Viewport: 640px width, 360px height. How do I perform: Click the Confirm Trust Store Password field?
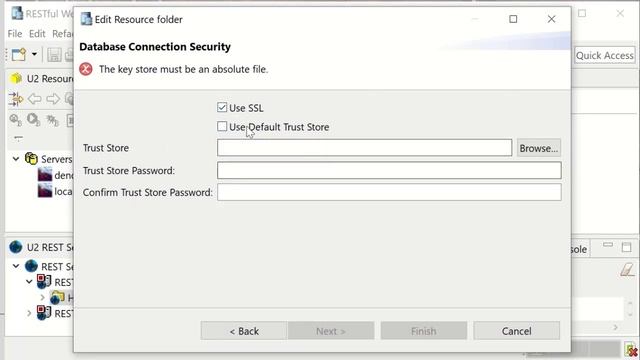389,192
